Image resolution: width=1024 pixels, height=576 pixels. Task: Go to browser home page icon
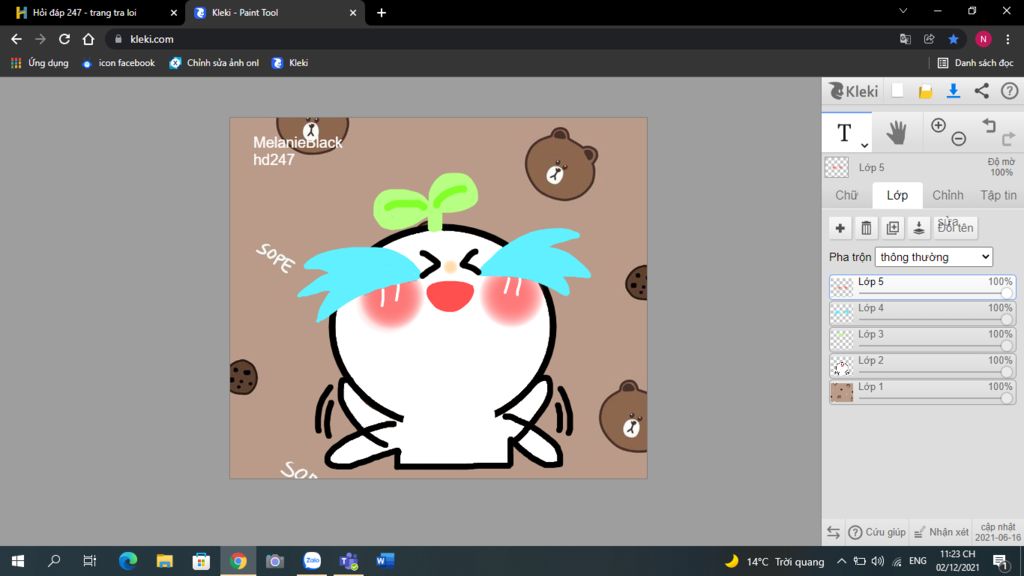(x=88, y=39)
